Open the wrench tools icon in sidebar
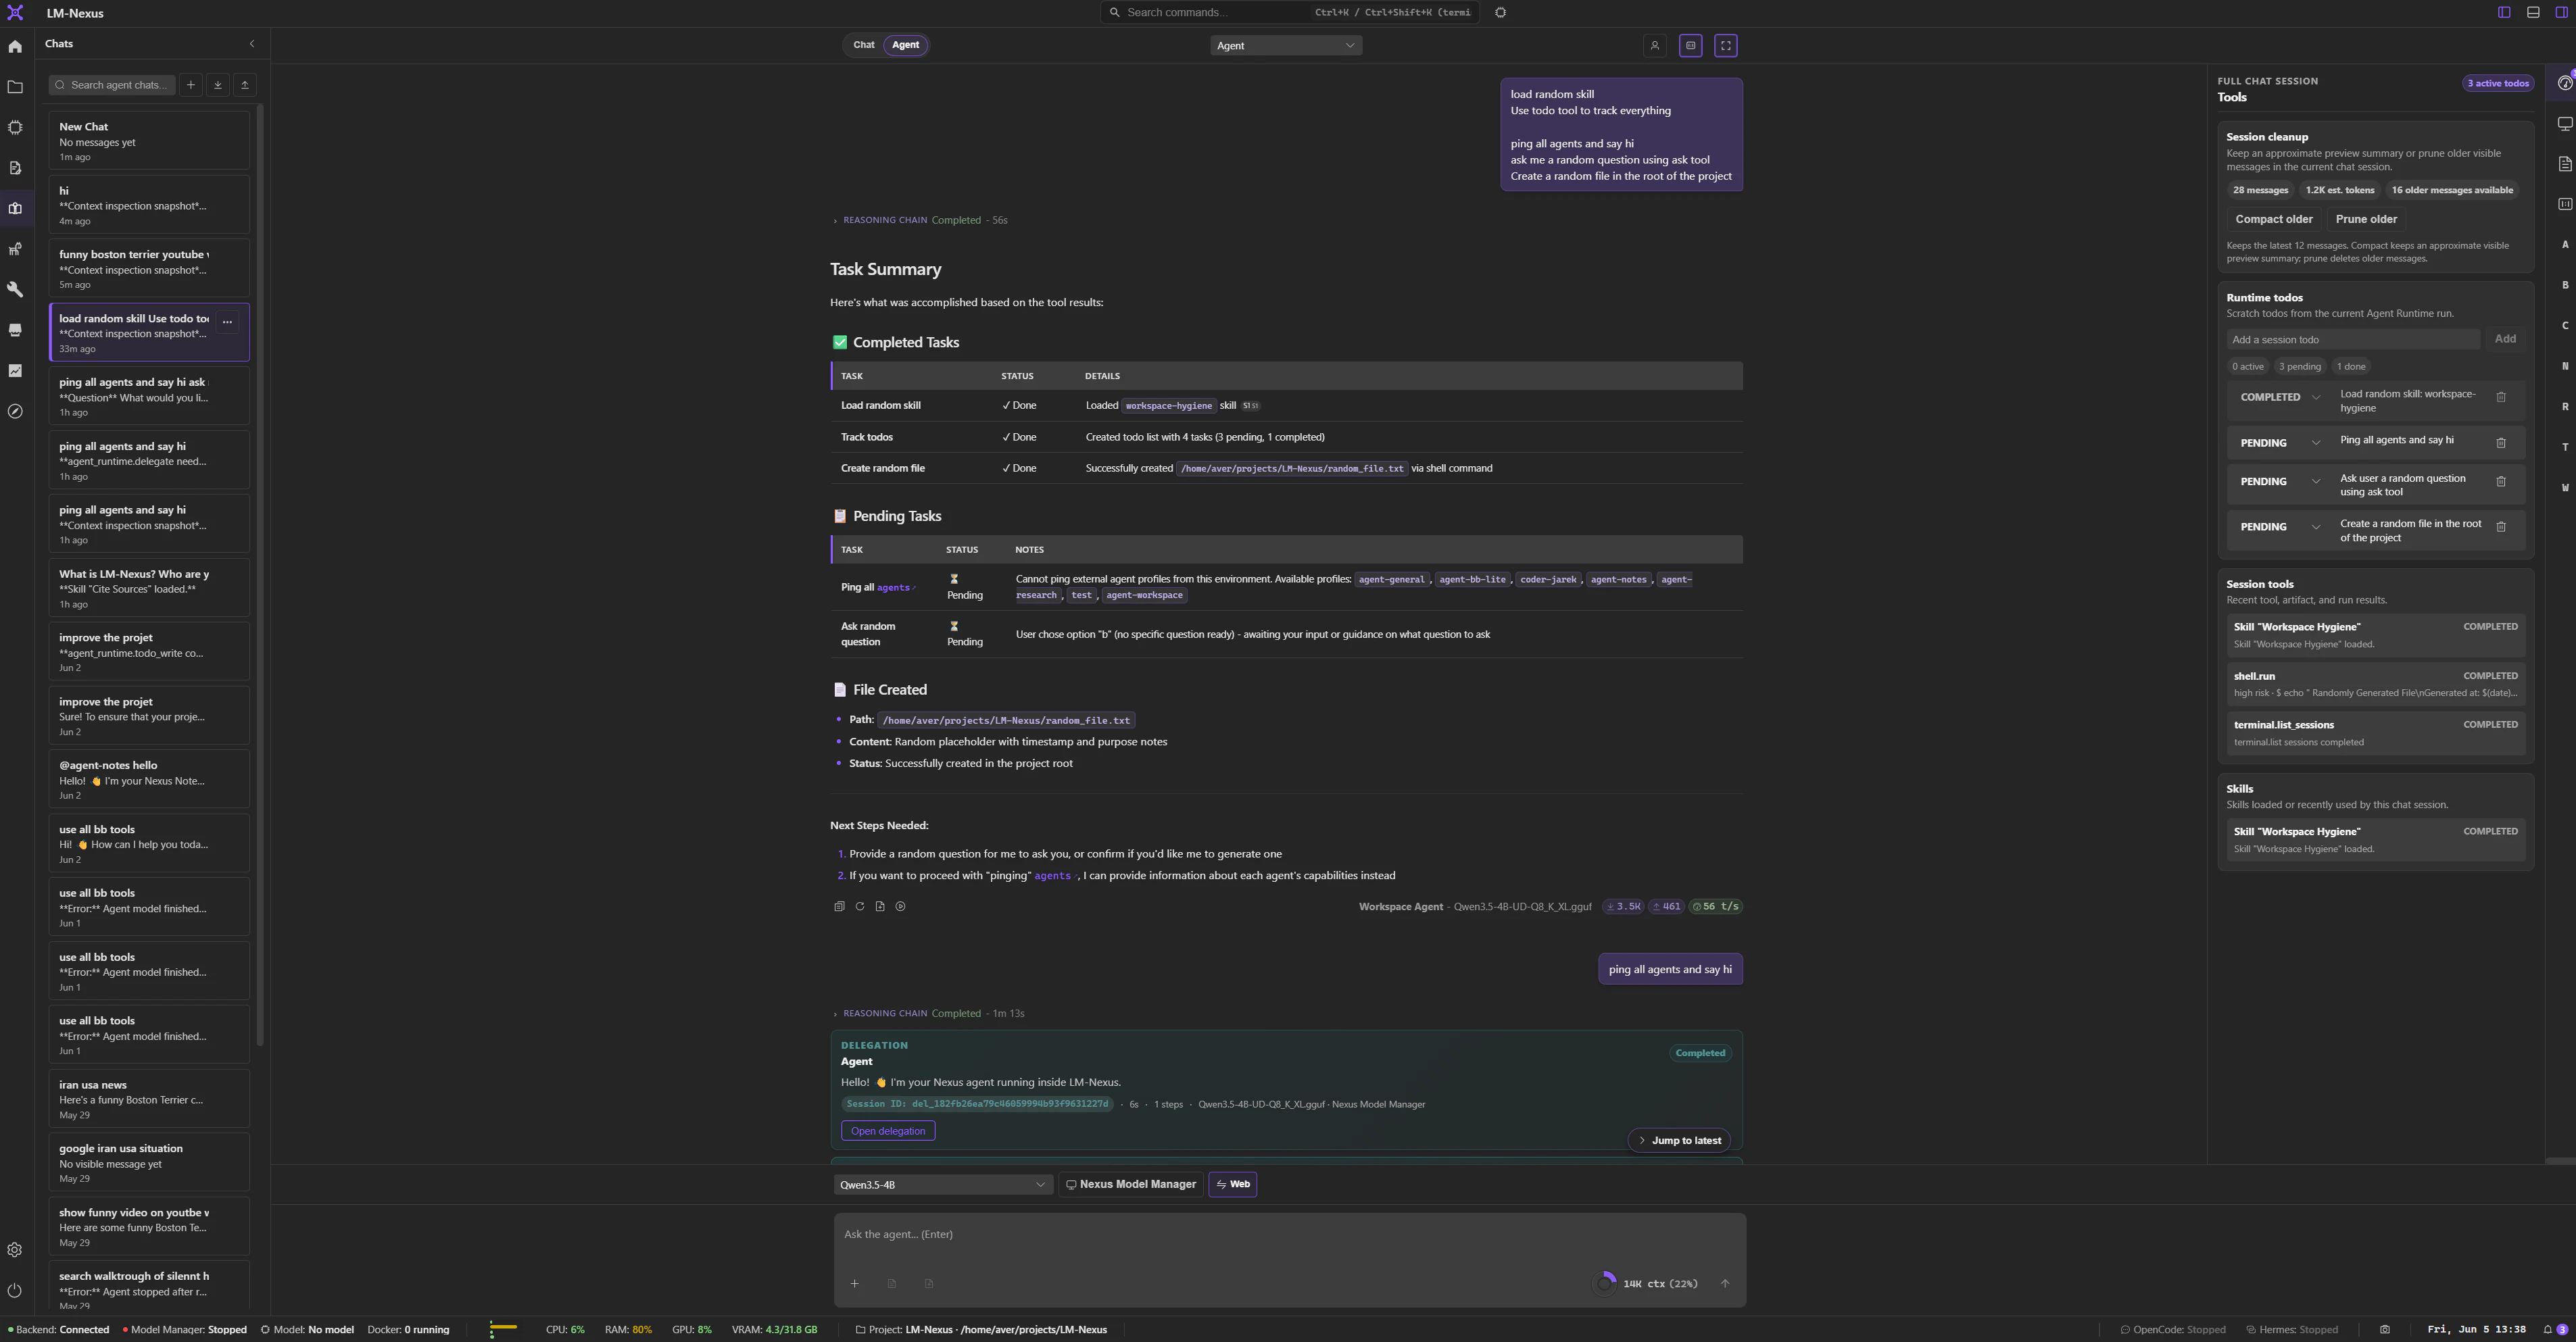Screen dimensions: 2576x1342 click(15, 289)
